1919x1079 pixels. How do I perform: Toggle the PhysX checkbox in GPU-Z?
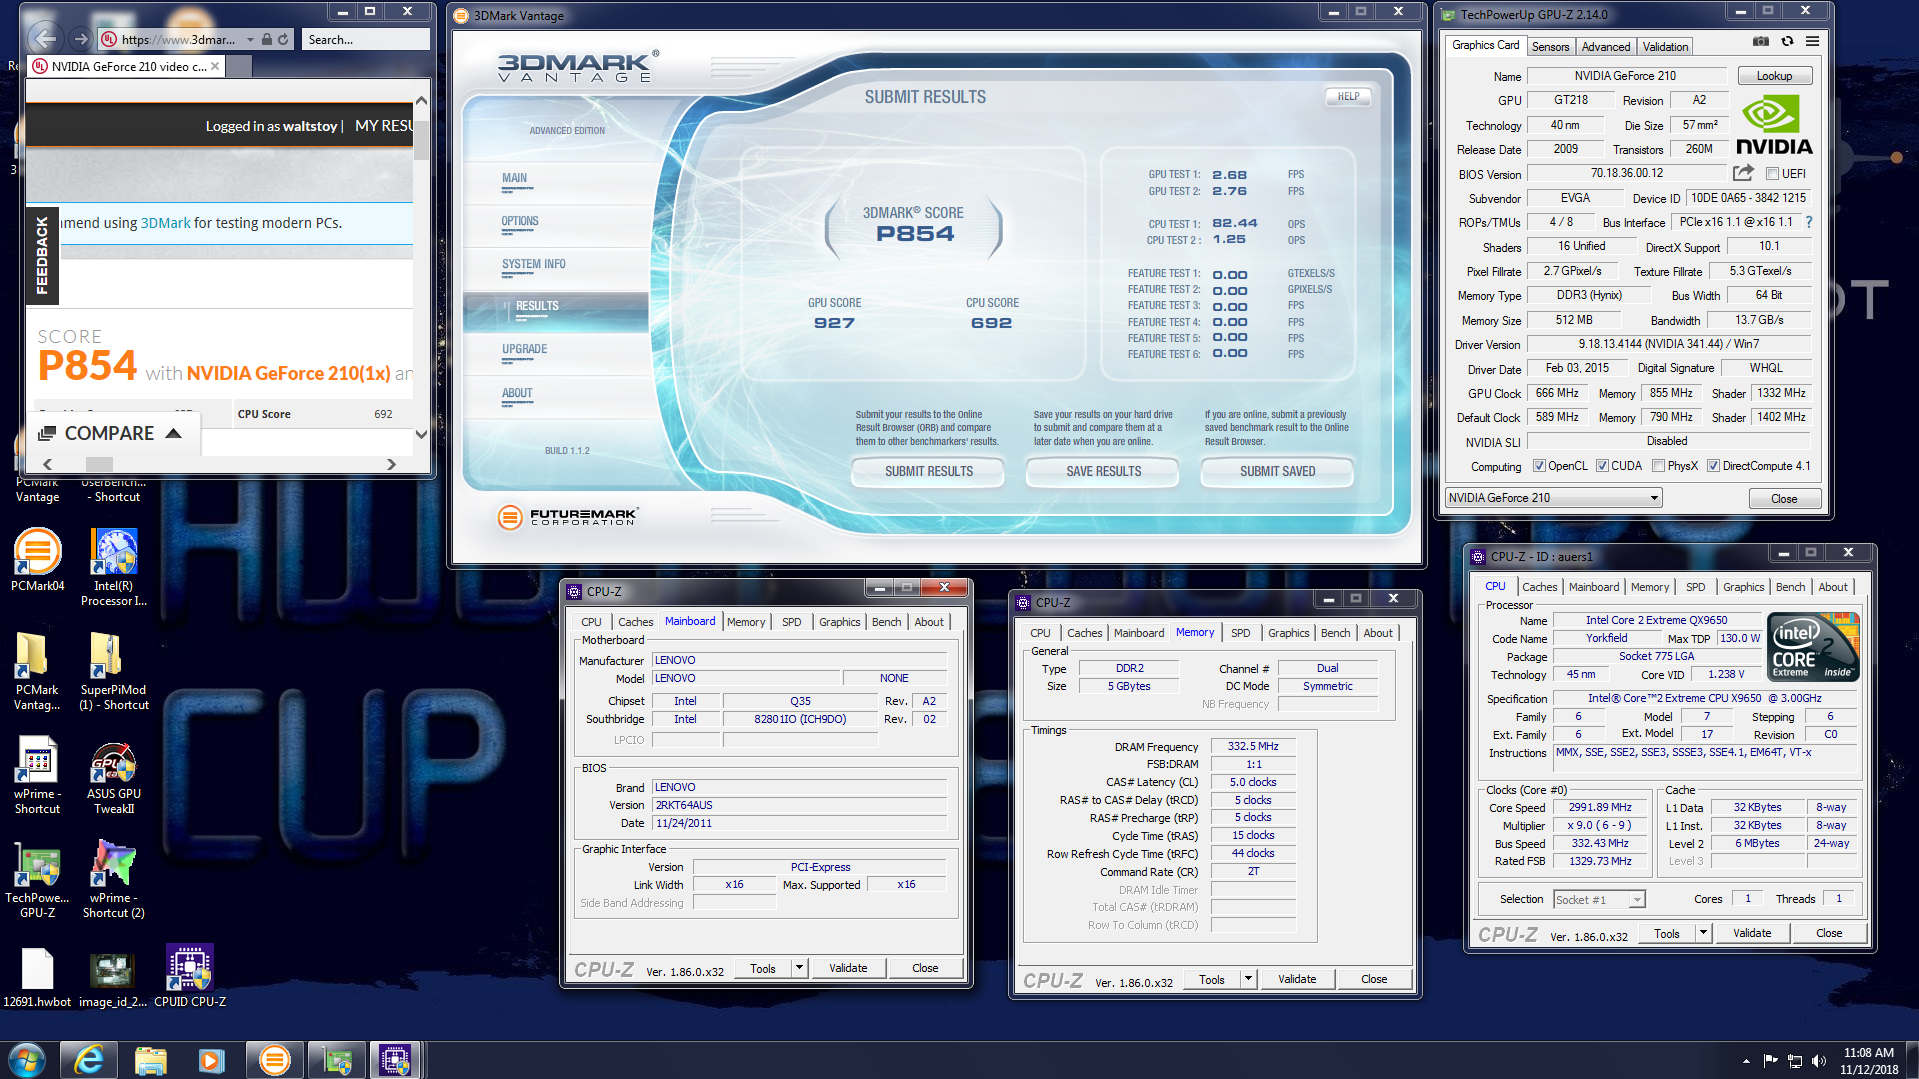pos(1659,466)
